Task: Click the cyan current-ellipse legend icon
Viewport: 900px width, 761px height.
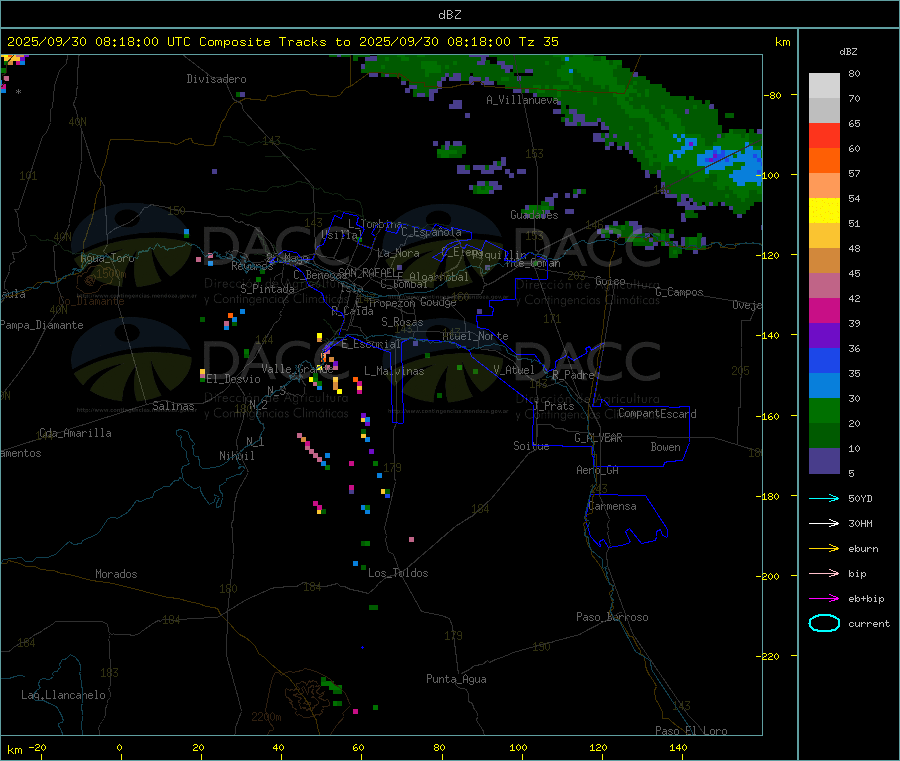Action: tap(824, 623)
